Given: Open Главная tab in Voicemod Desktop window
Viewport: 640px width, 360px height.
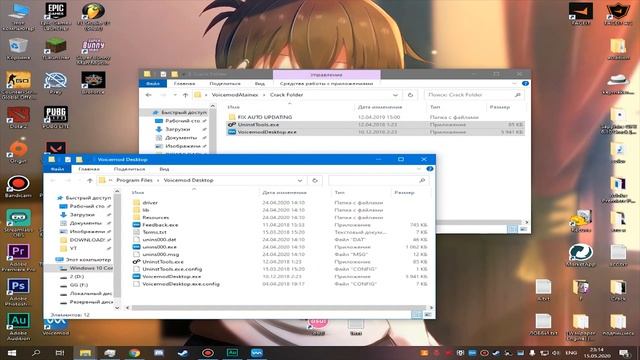Looking at the screenshot, I should point(89,169).
